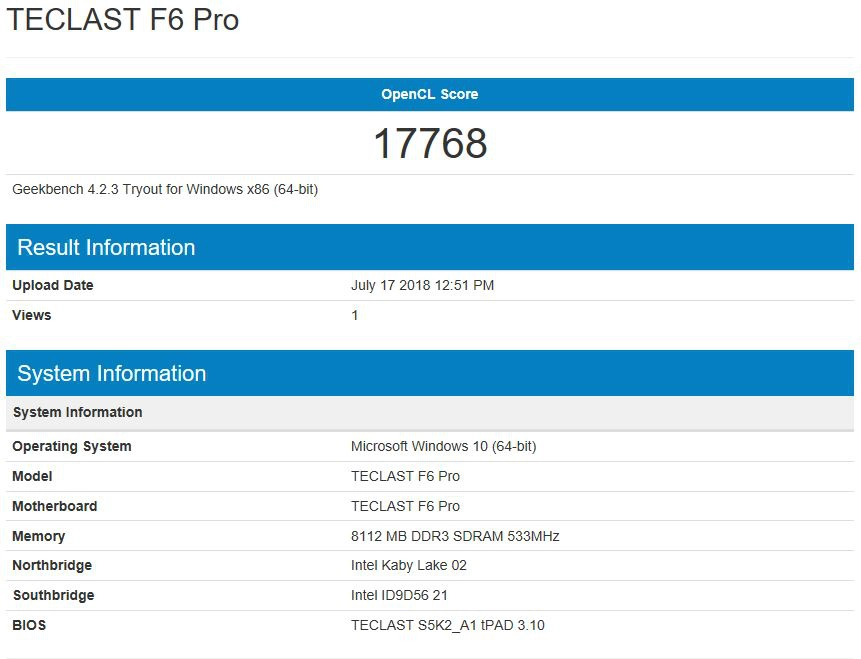Screen dimensions: 861x659
Task: Click the Result Information section header
Action: pos(430,247)
